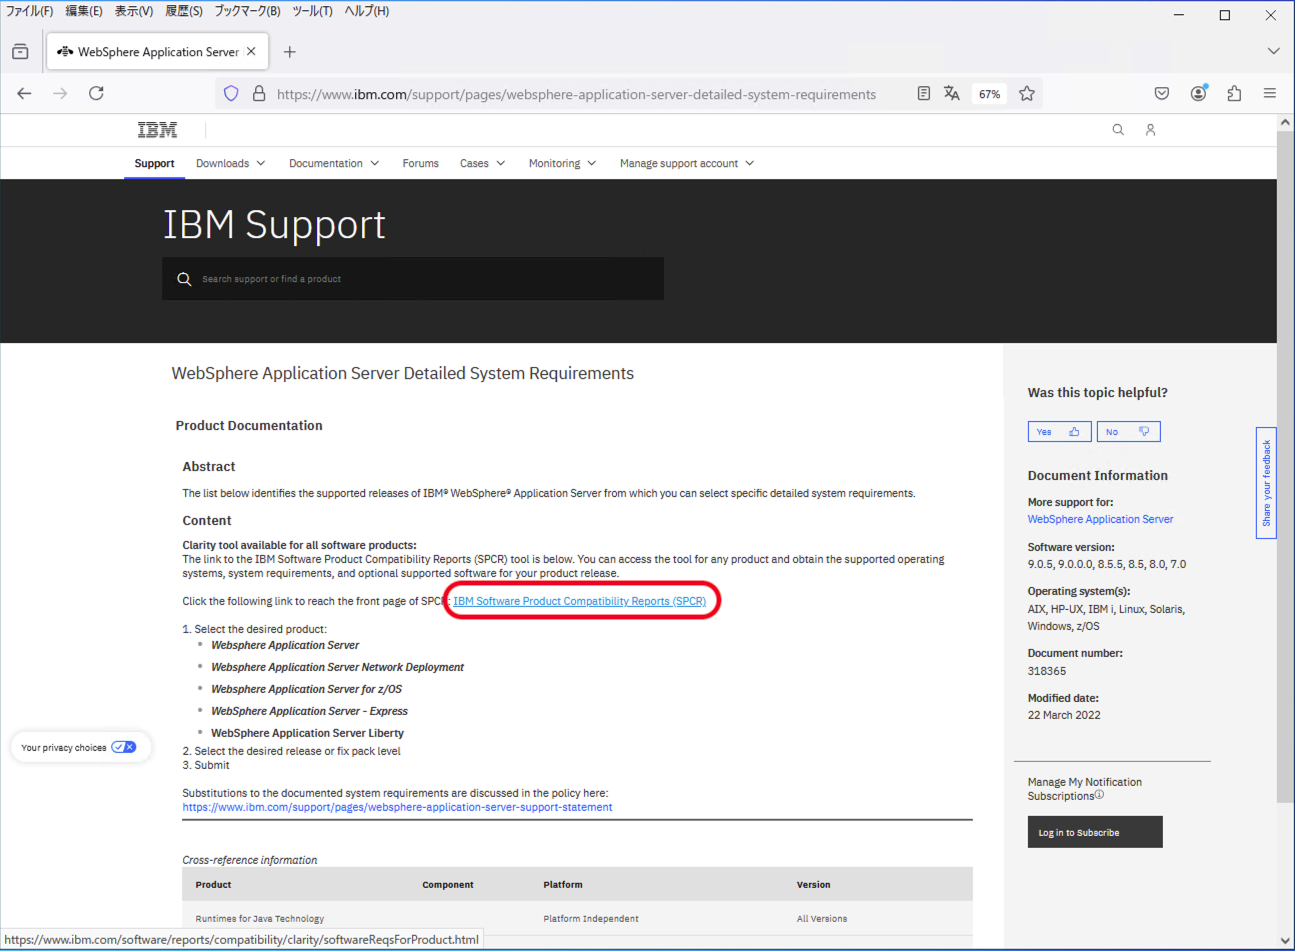Open the Firefox account menu
This screenshot has height=951, width=1295.
click(x=1198, y=93)
